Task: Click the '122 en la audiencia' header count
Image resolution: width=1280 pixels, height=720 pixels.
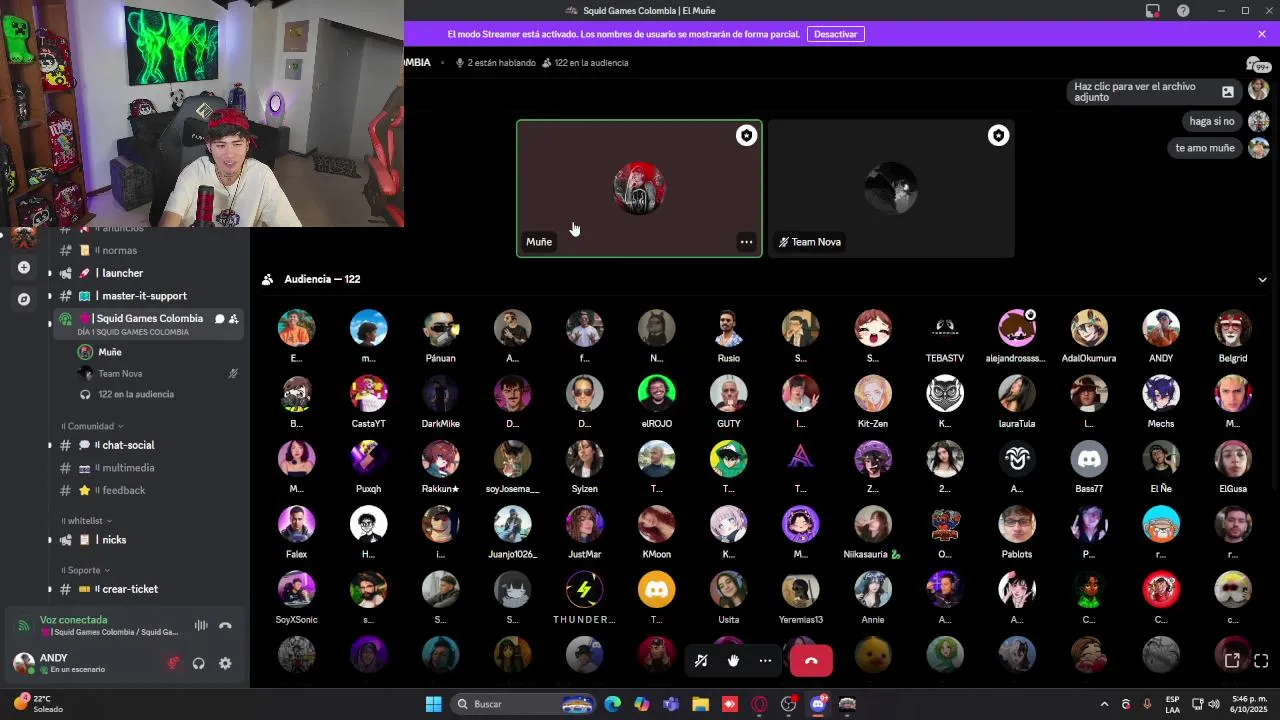Action: tap(585, 63)
